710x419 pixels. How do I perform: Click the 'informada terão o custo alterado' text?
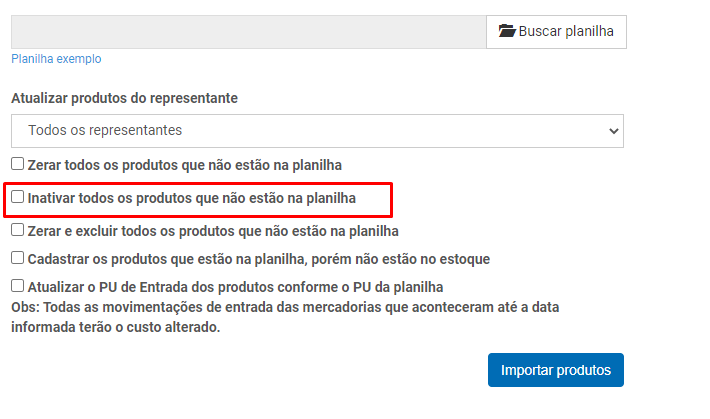(x=115, y=327)
